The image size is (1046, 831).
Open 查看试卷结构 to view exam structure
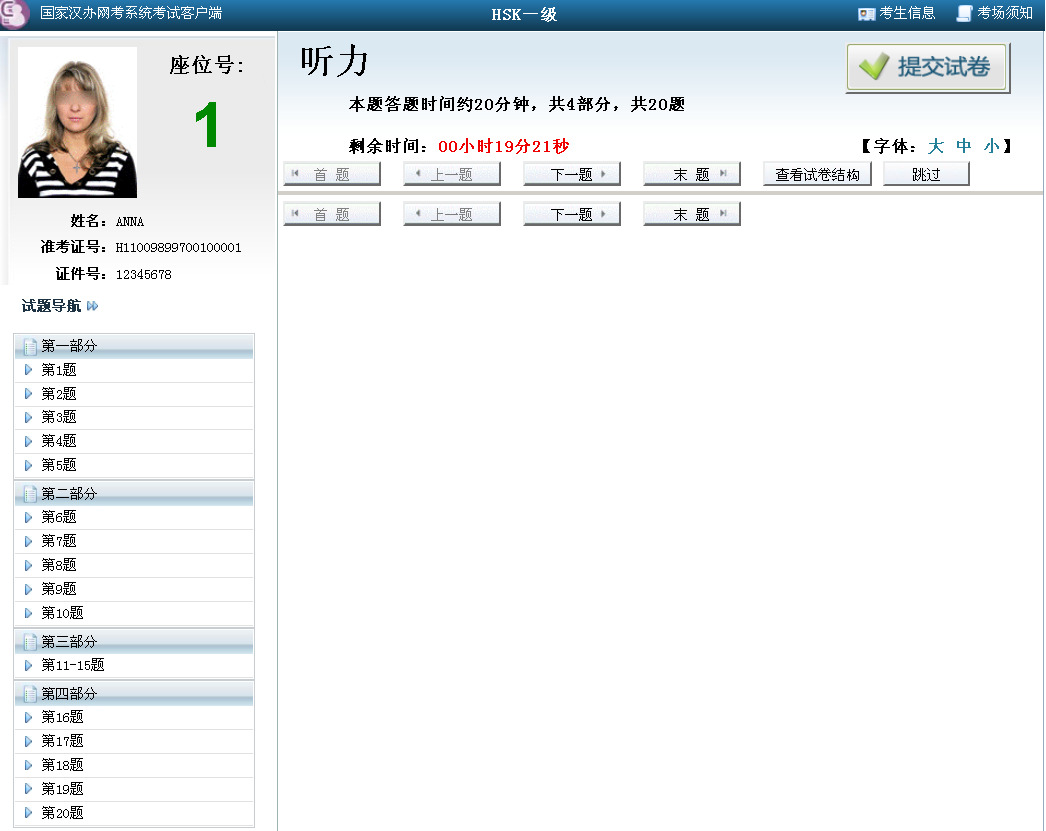coord(817,174)
